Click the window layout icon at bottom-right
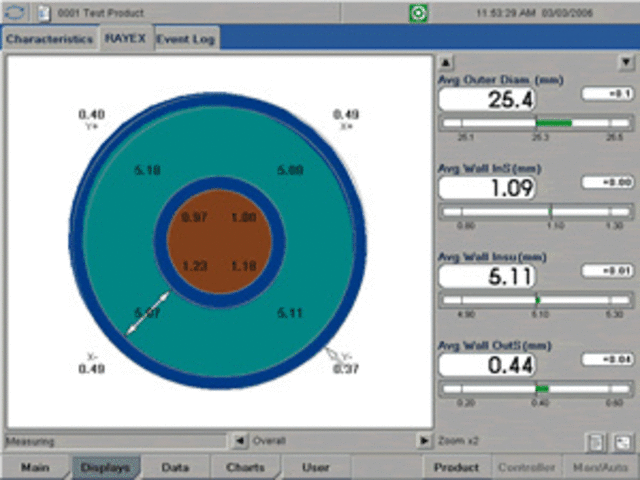The image size is (640, 480). [621, 441]
